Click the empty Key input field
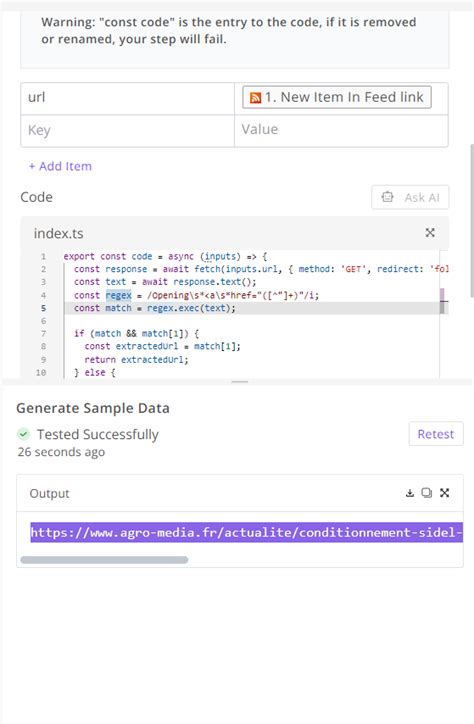This screenshot has height=724, width=474. coord(127,130)
